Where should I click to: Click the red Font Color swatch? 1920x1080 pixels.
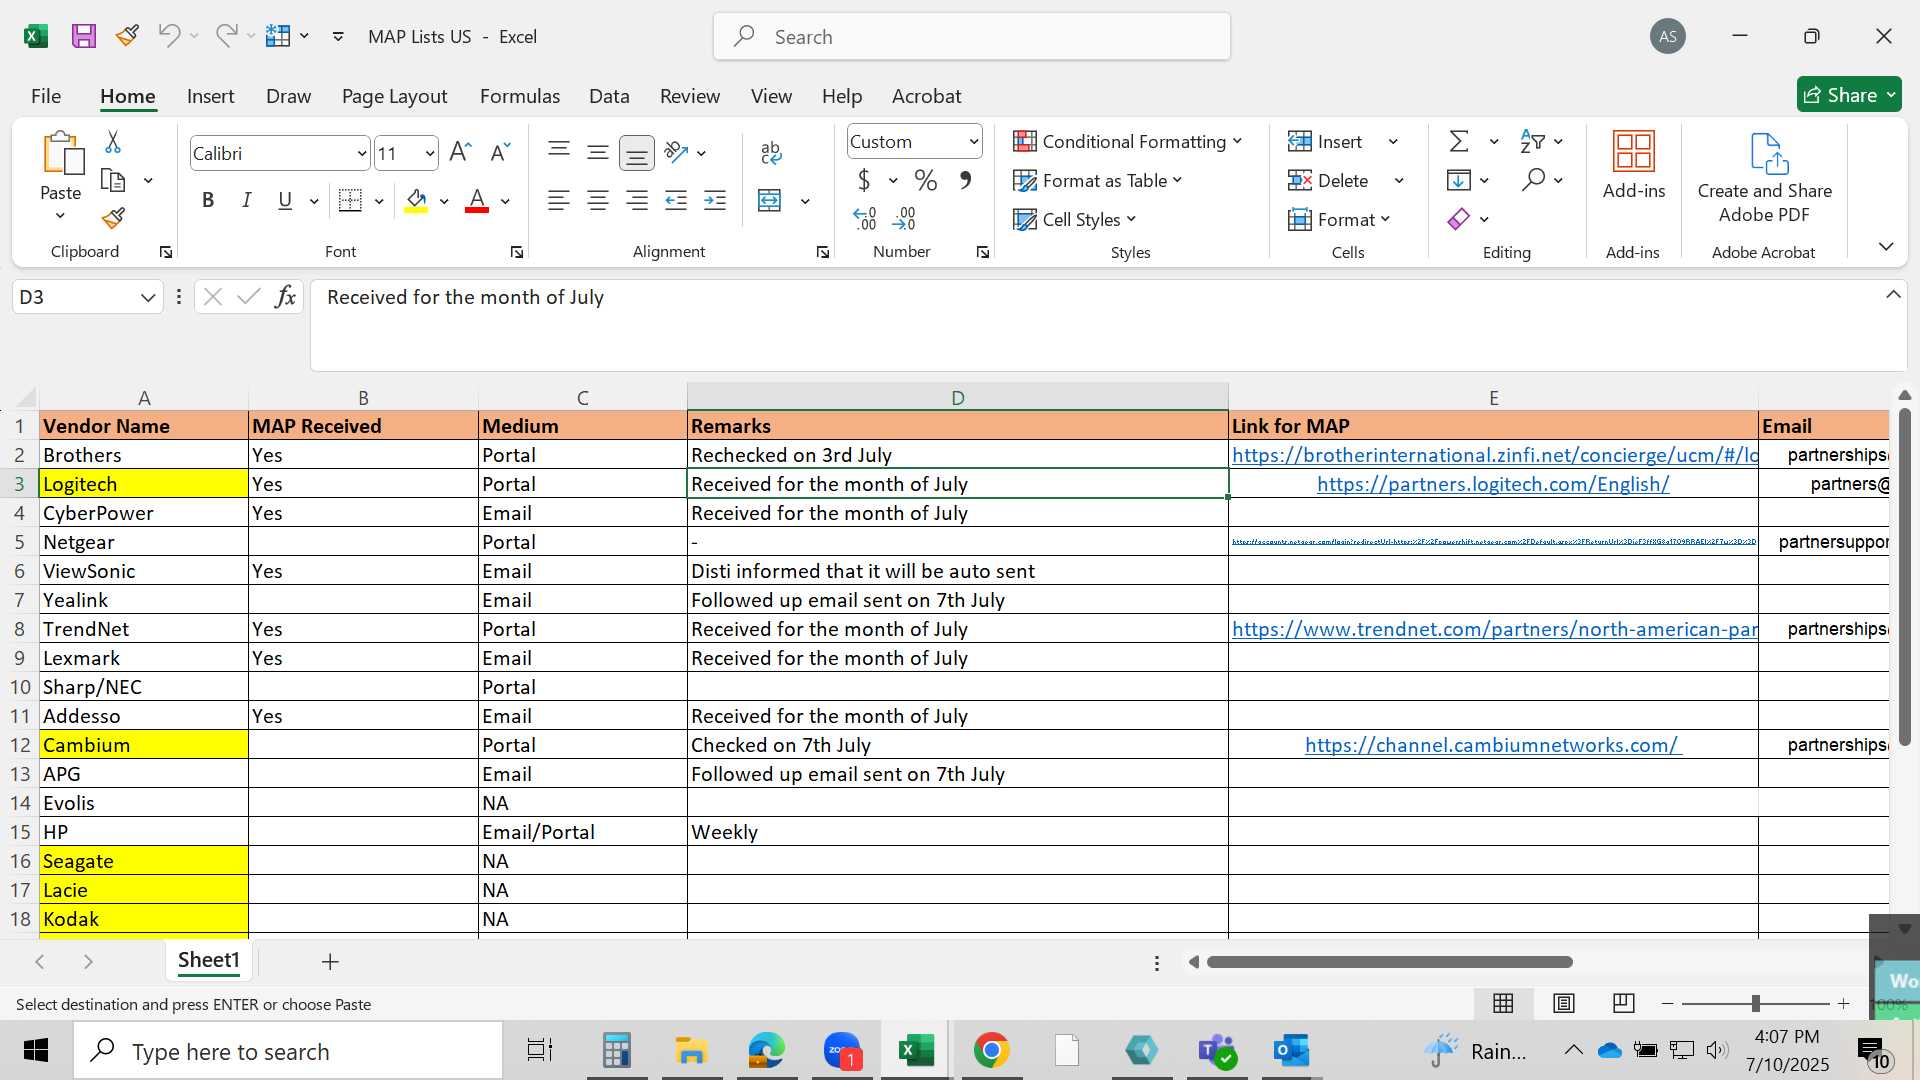coord(478,201)
